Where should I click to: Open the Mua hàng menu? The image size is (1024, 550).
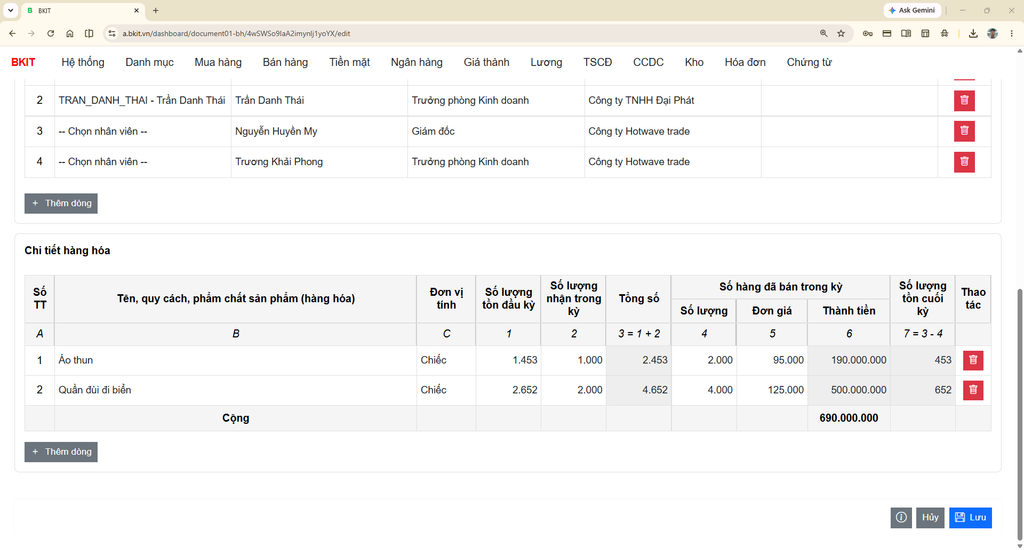218,62
